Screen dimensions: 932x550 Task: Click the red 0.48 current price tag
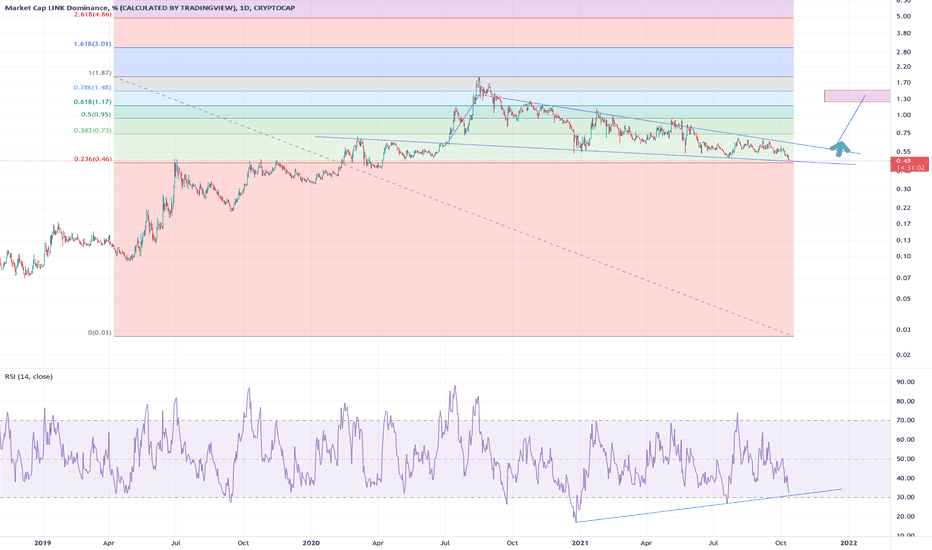tap(910, 164)
